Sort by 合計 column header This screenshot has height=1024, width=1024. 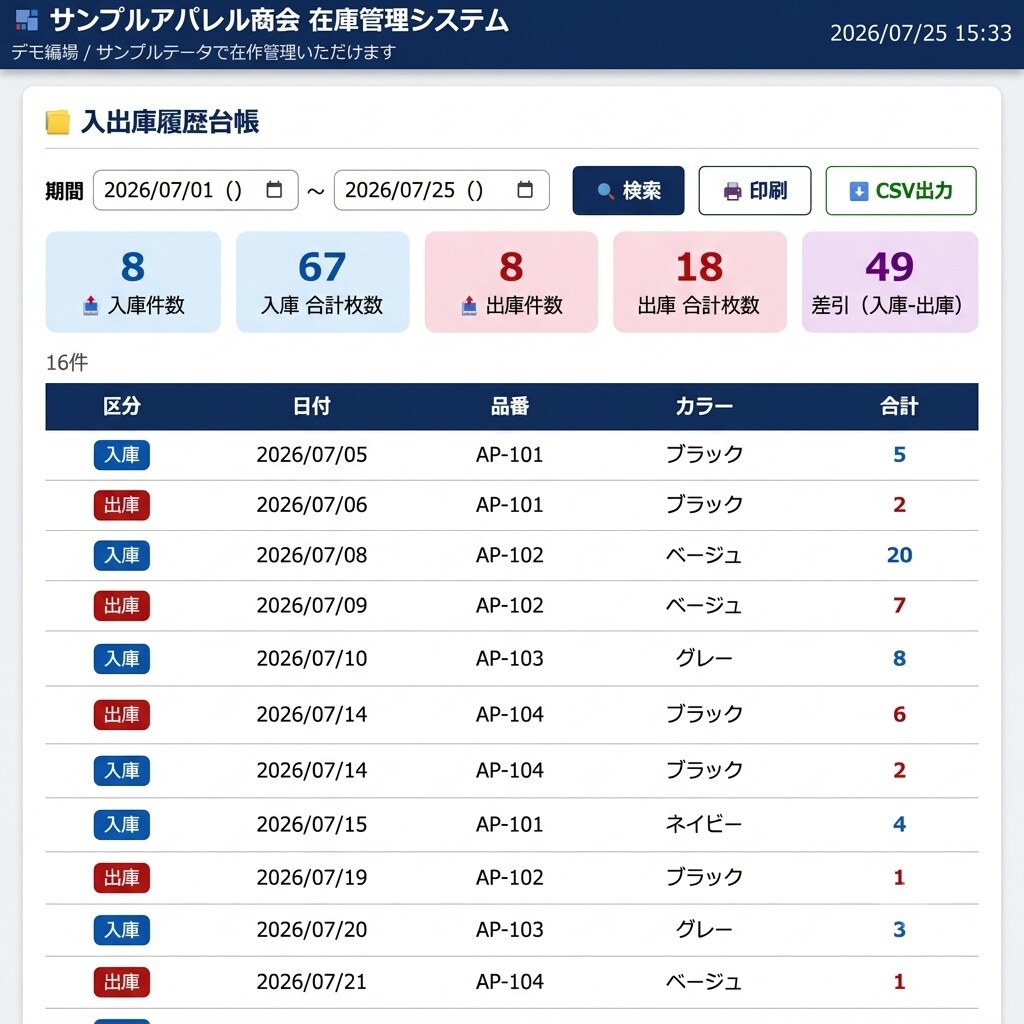pos(899,406)
